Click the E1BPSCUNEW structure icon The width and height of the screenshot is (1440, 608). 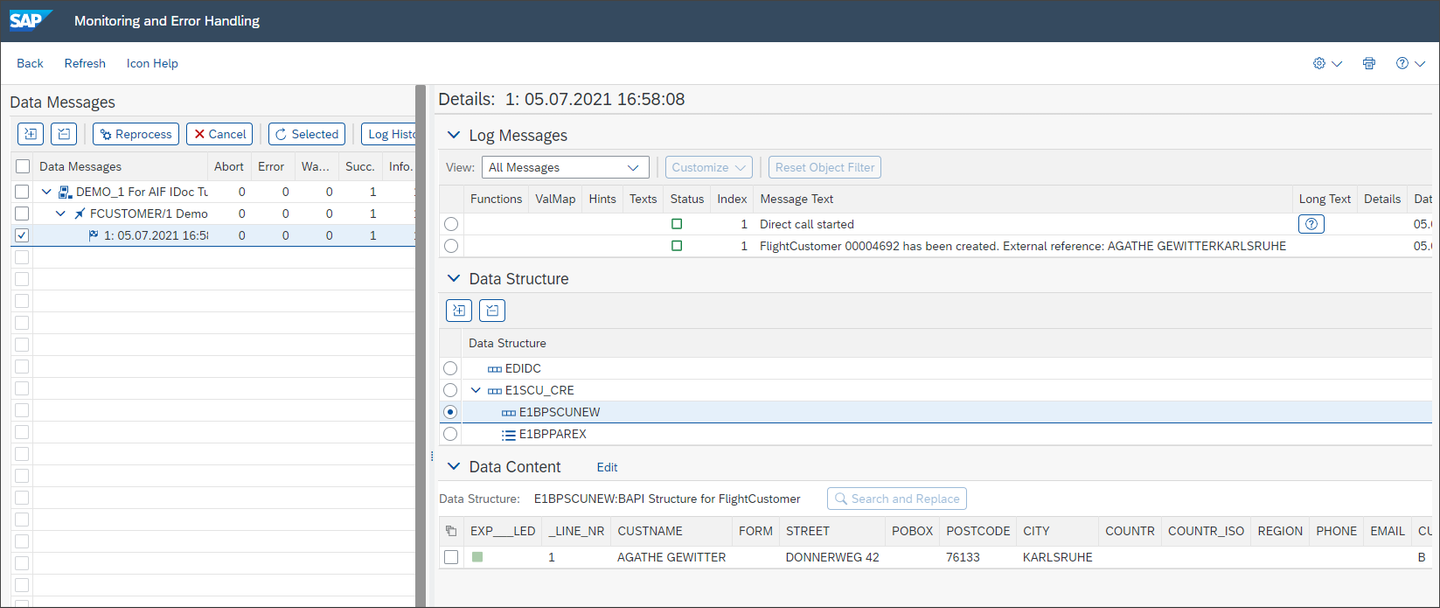(x=508, y=412)
